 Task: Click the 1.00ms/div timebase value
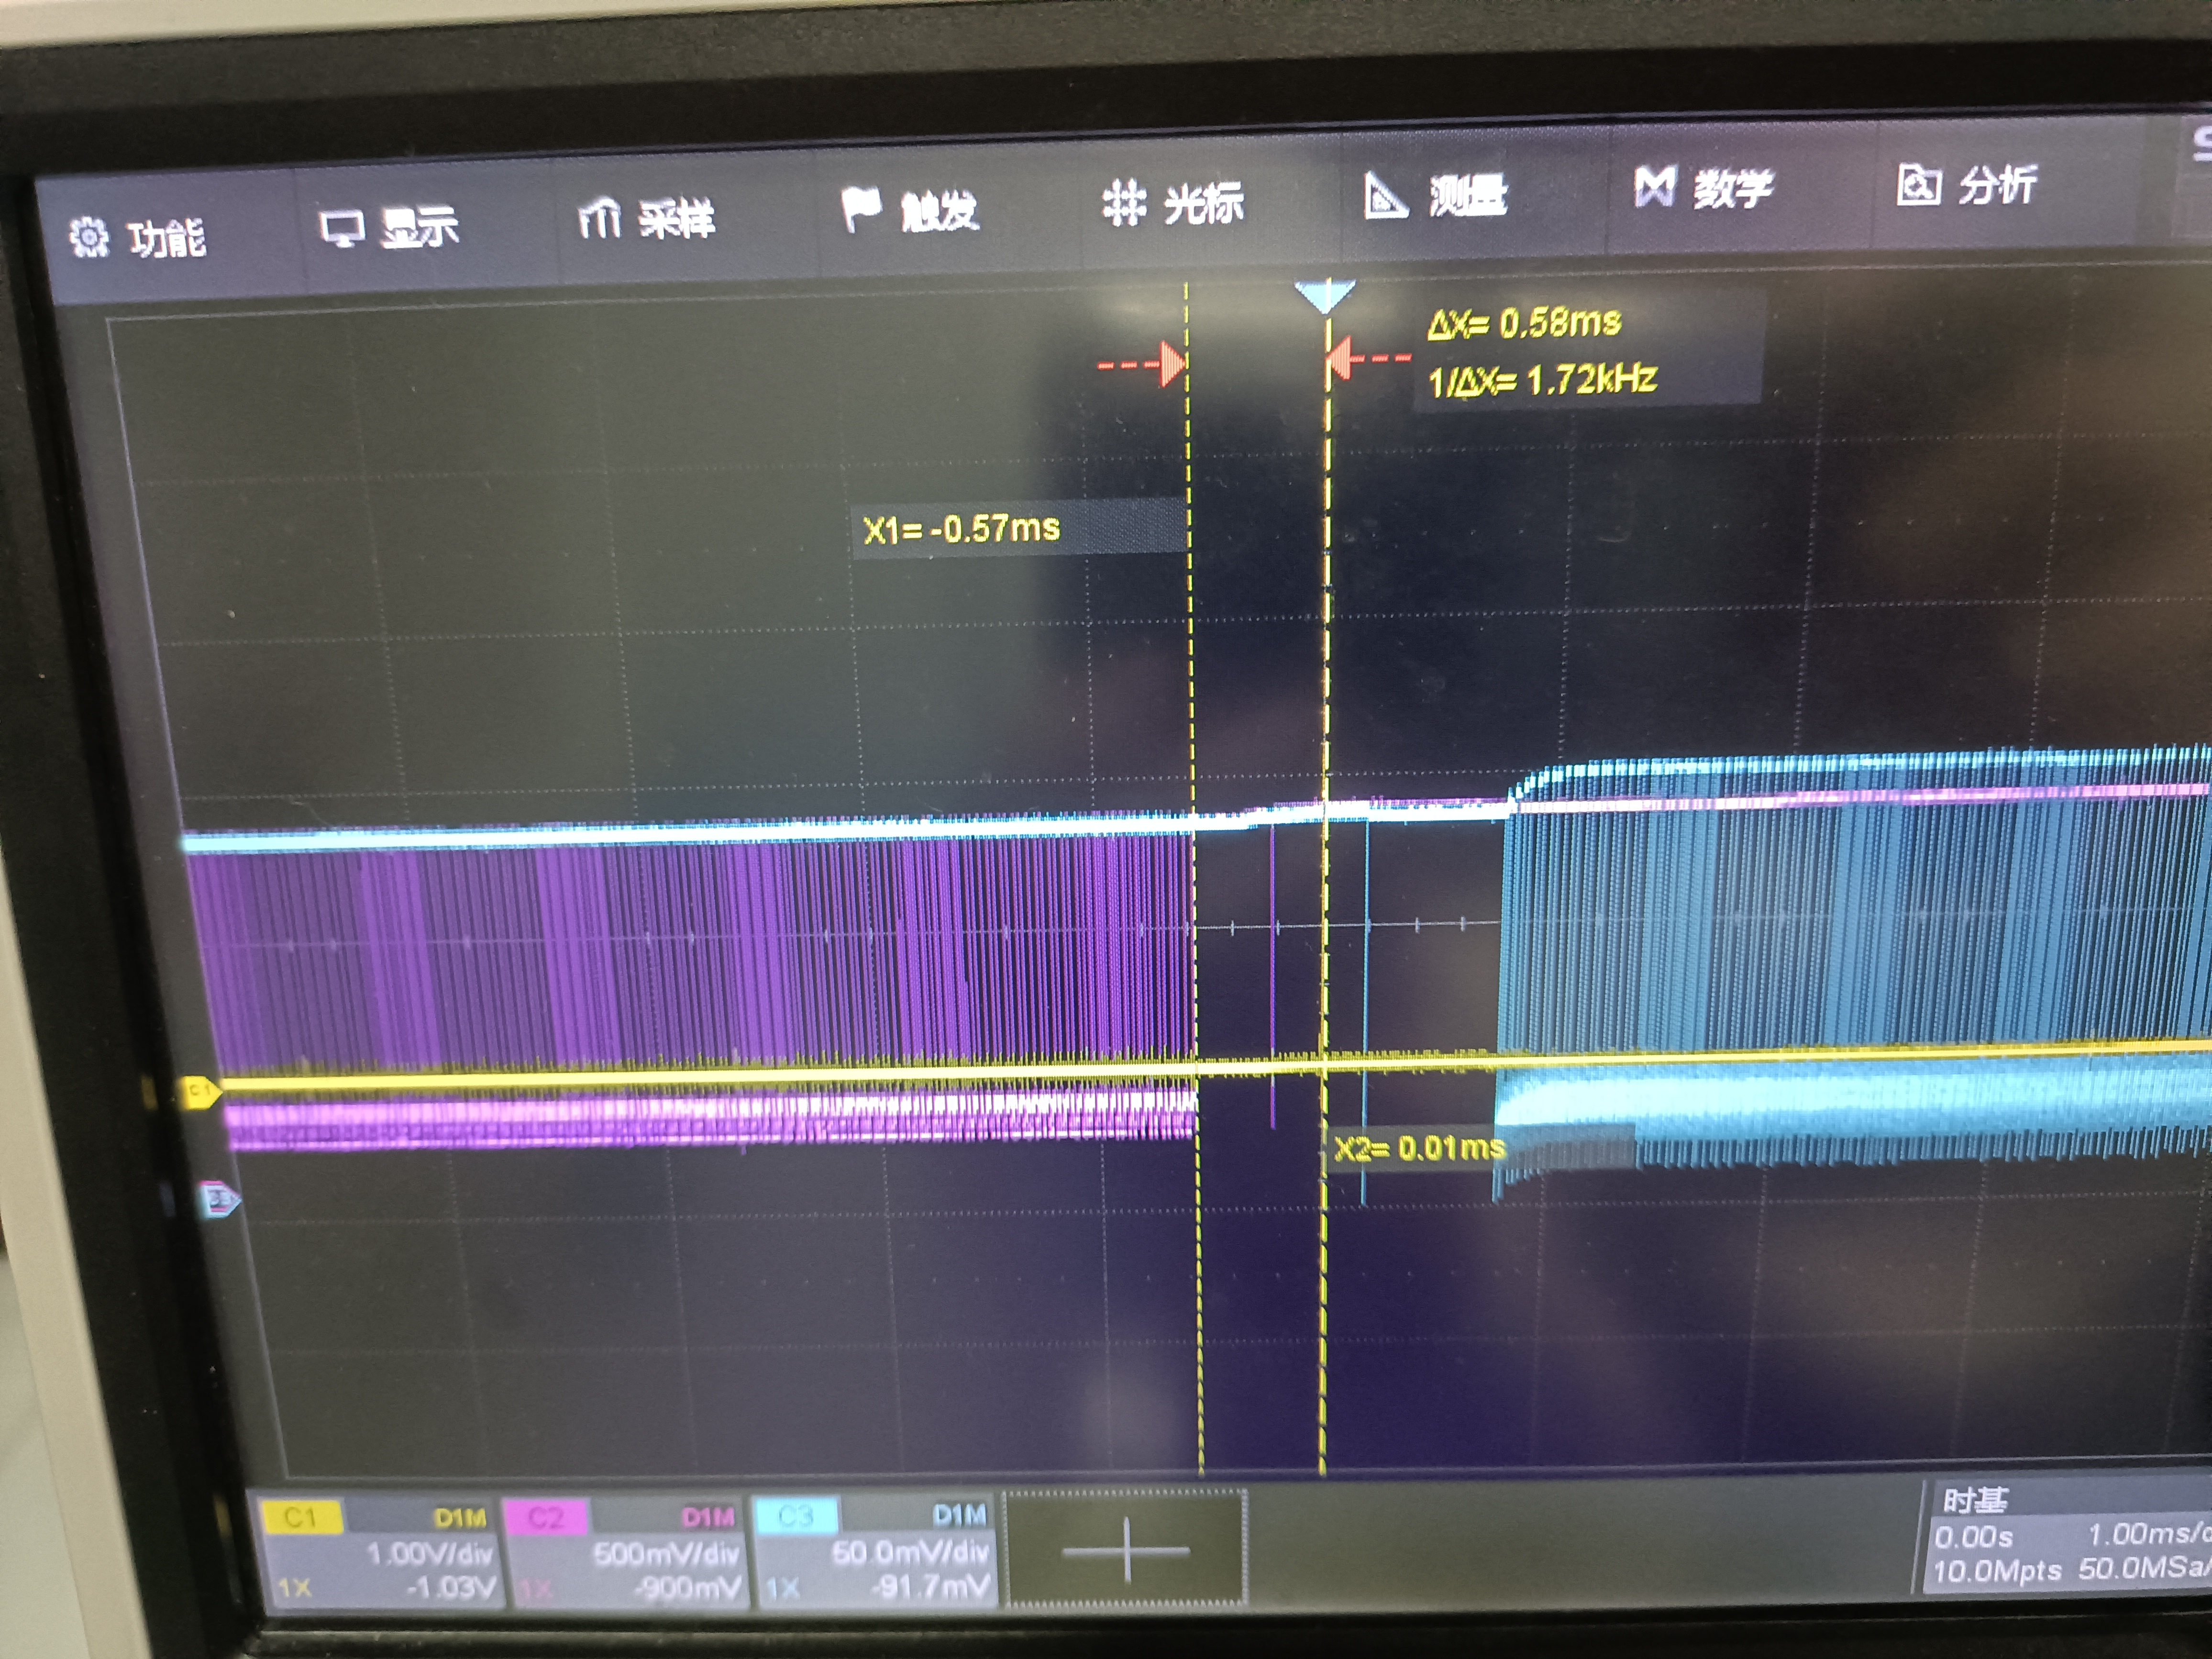[2150, 1533]
